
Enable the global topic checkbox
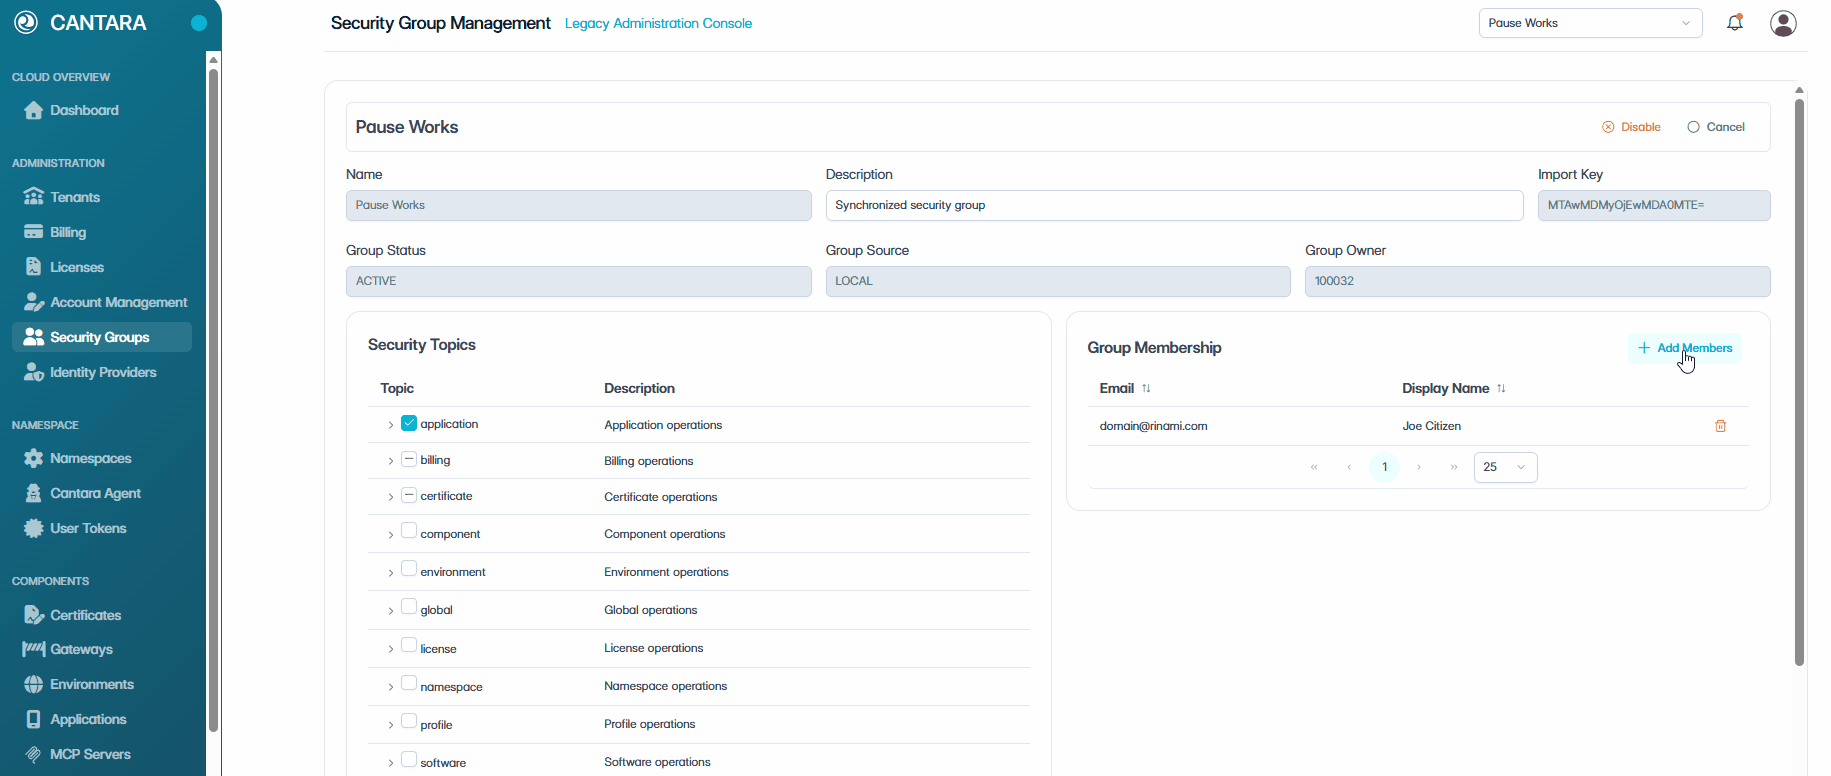coord(409,606)
